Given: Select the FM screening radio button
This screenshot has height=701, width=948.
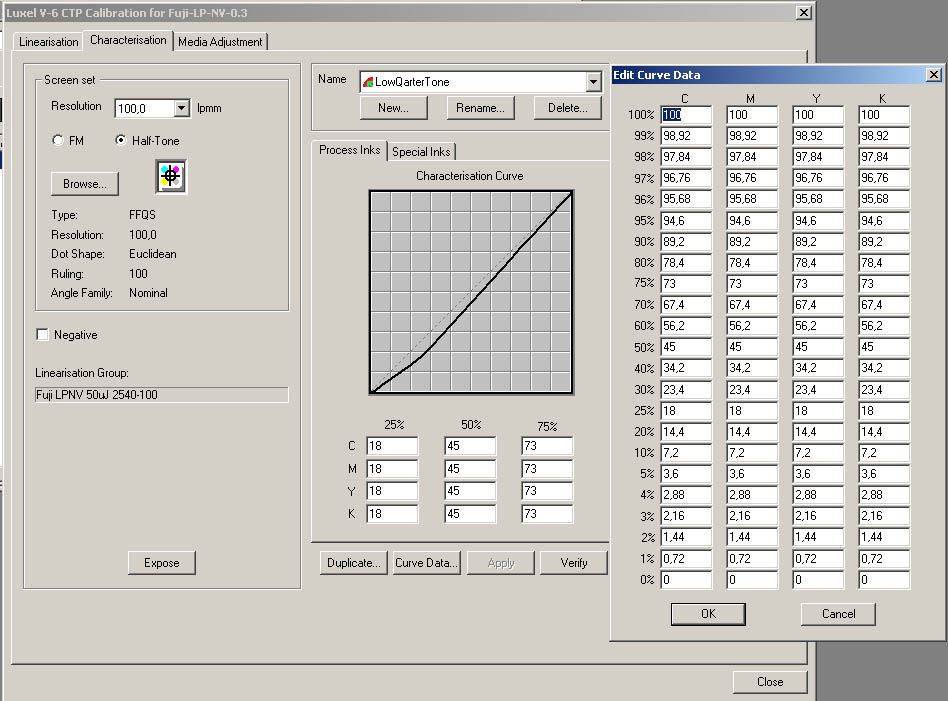Looking at the screenshot, I should 58,141.
